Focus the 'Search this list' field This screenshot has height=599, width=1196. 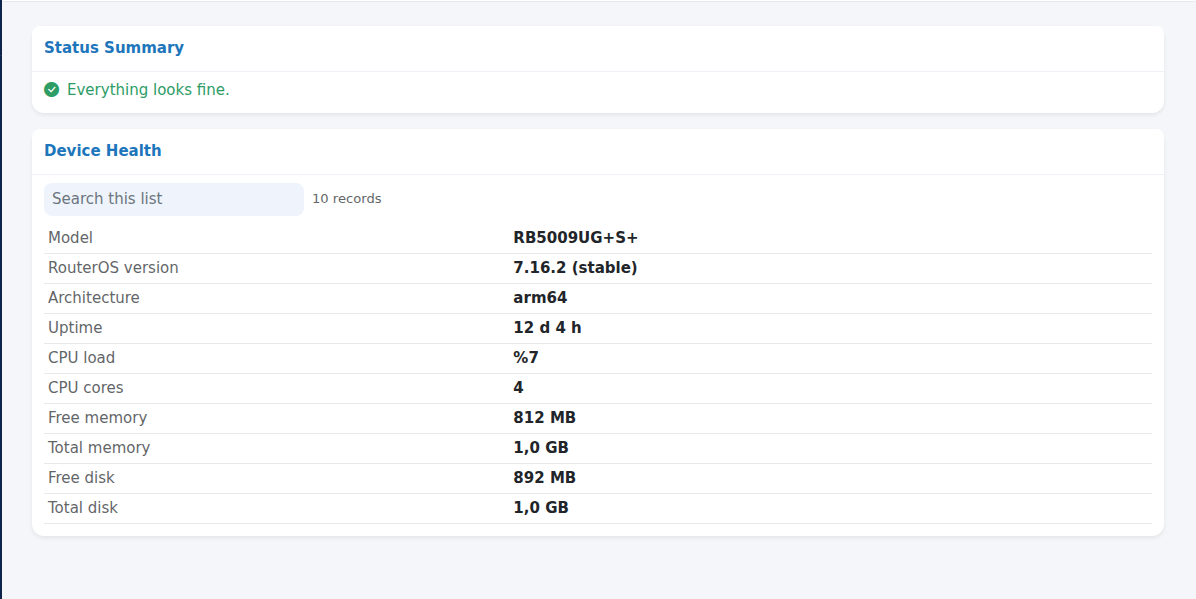click(174, 199)
